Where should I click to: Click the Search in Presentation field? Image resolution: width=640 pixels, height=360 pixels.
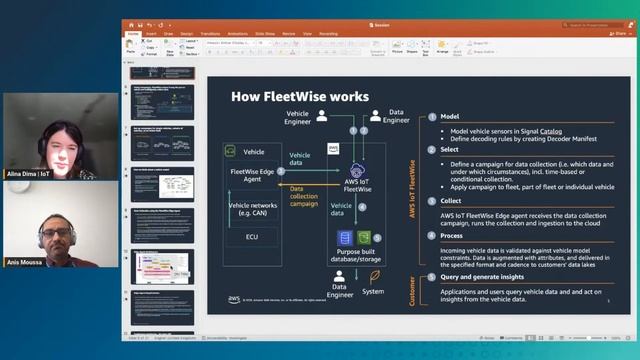[x=593, y=25]
